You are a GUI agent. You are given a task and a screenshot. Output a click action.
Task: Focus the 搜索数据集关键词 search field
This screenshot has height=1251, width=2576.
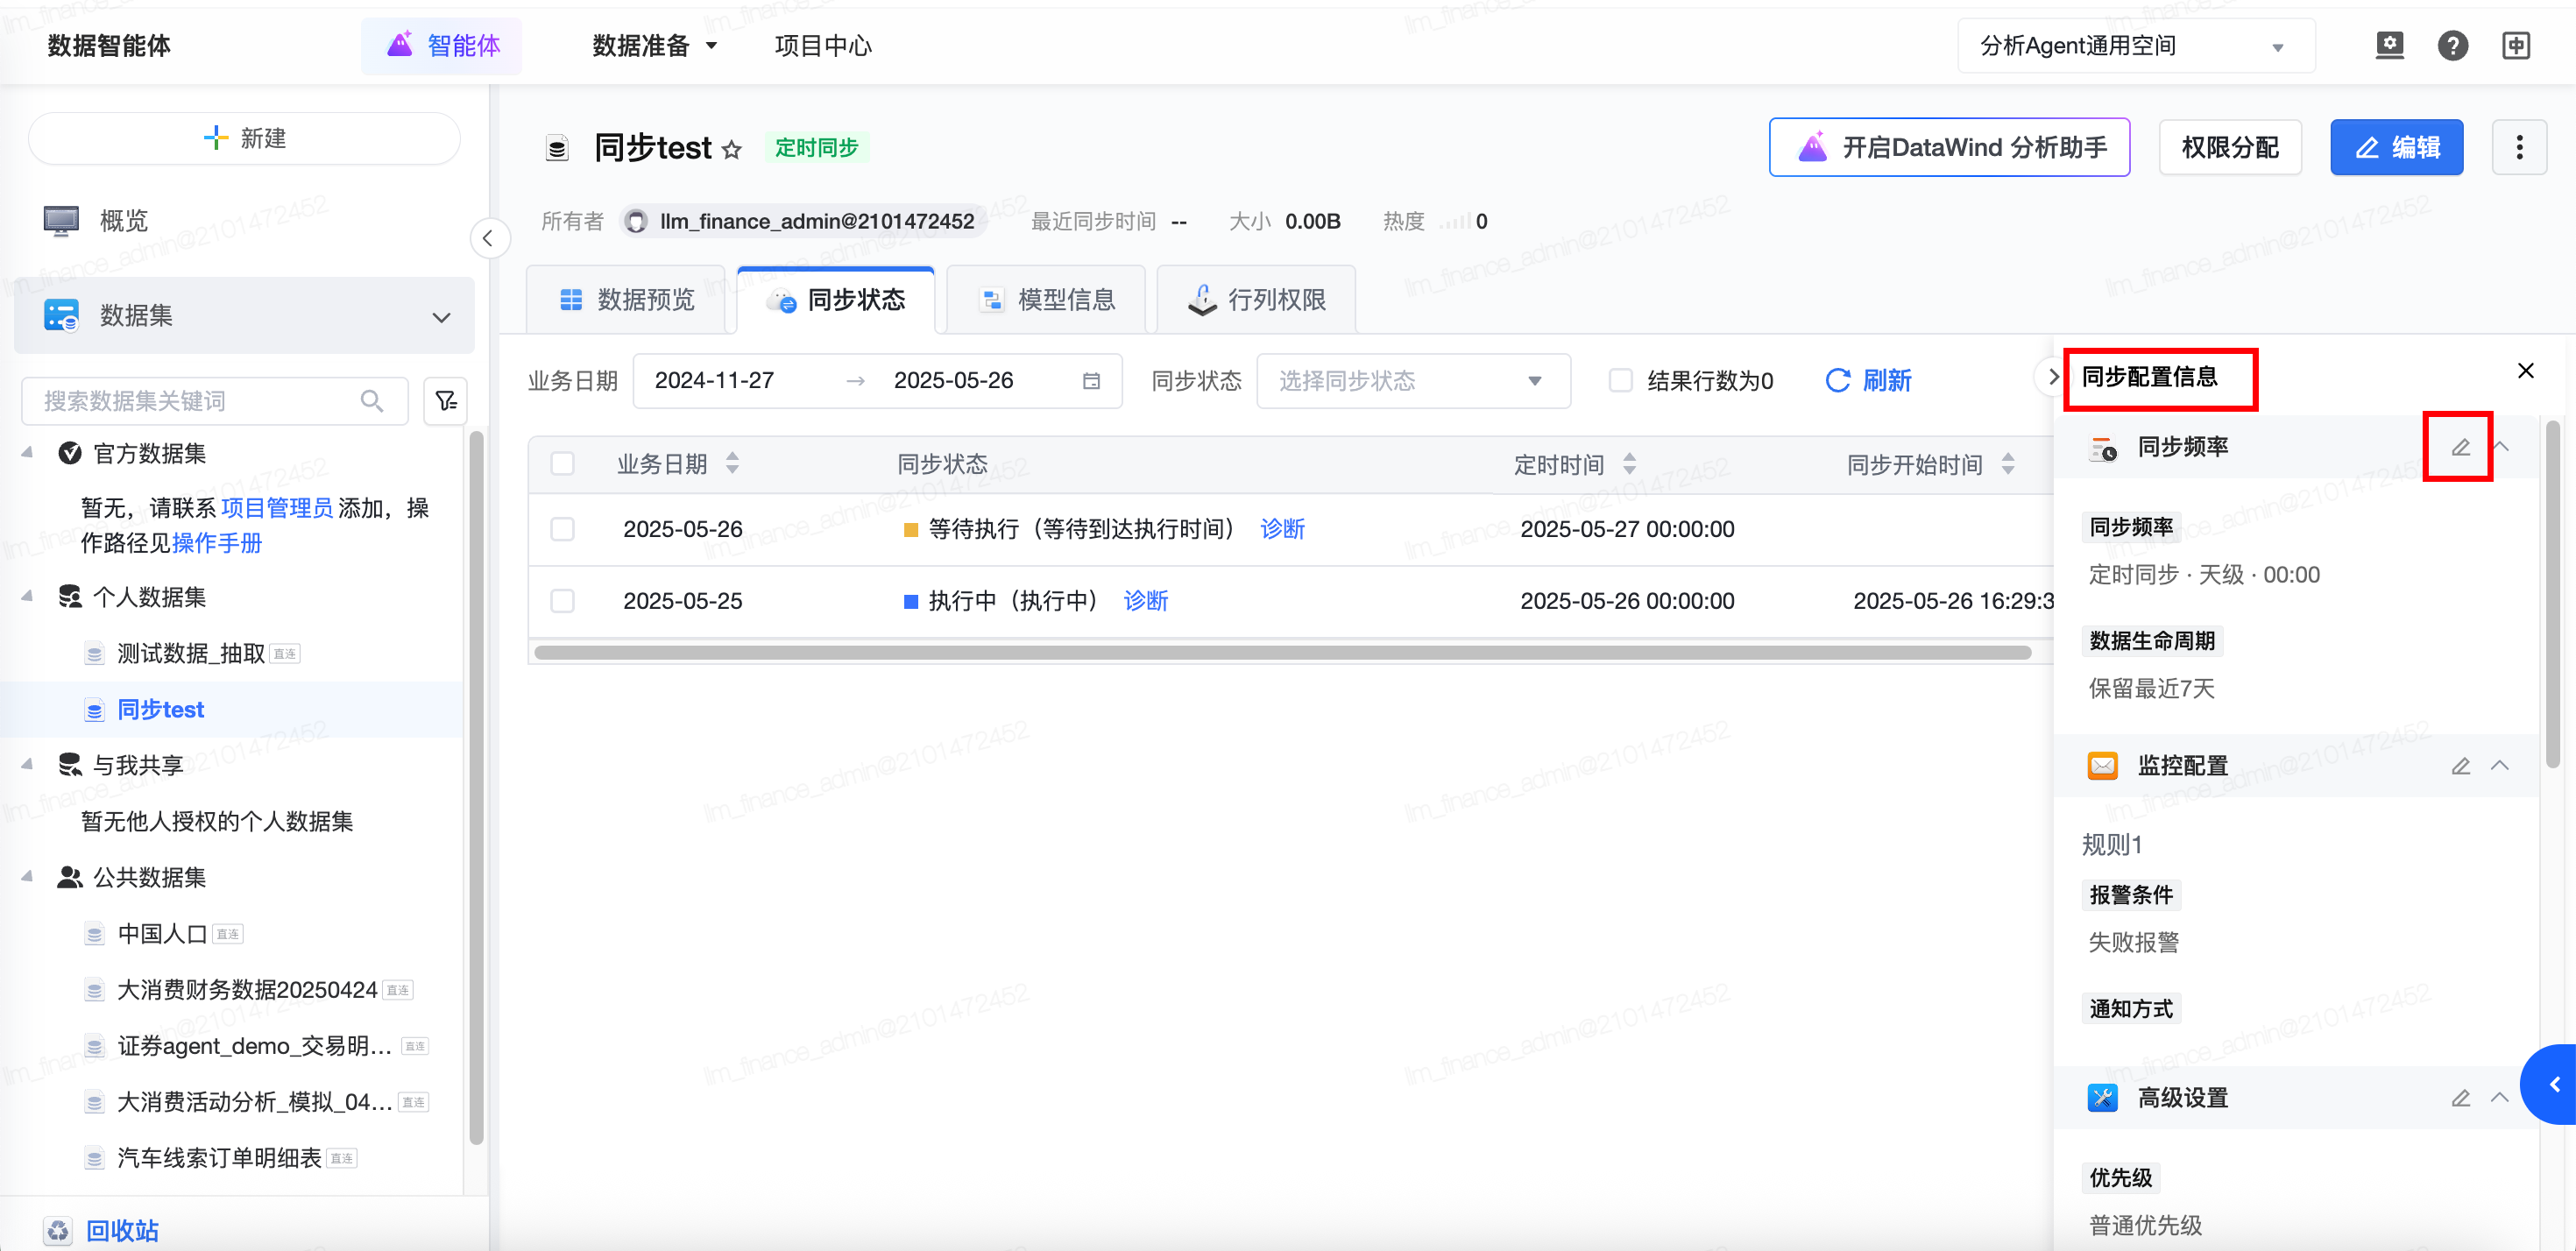click(215, 401)
